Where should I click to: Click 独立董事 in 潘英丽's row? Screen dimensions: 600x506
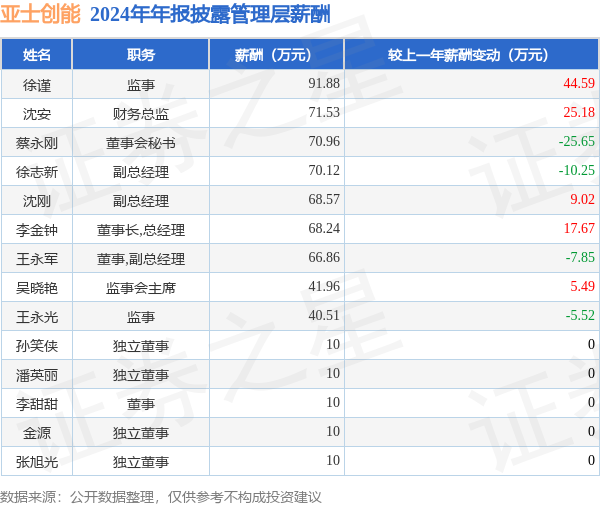click(141, 375)
